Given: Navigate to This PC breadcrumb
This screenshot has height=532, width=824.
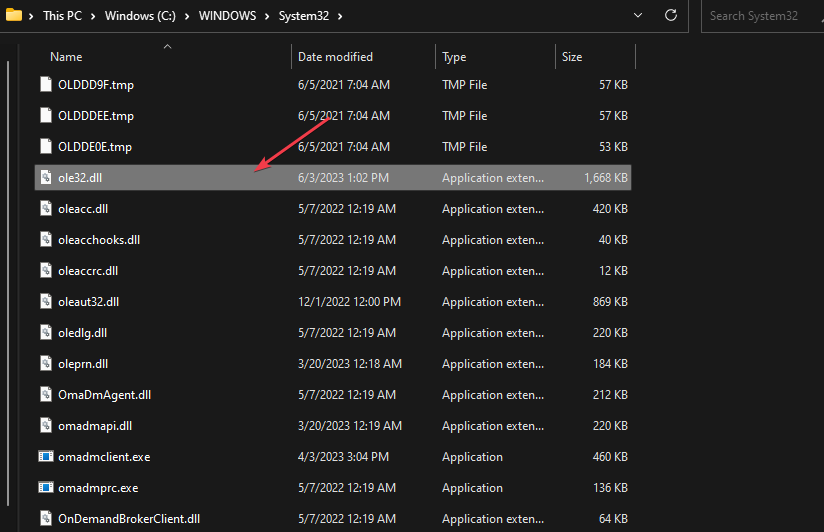Looking at the screenshot, I should click(63, 16).
